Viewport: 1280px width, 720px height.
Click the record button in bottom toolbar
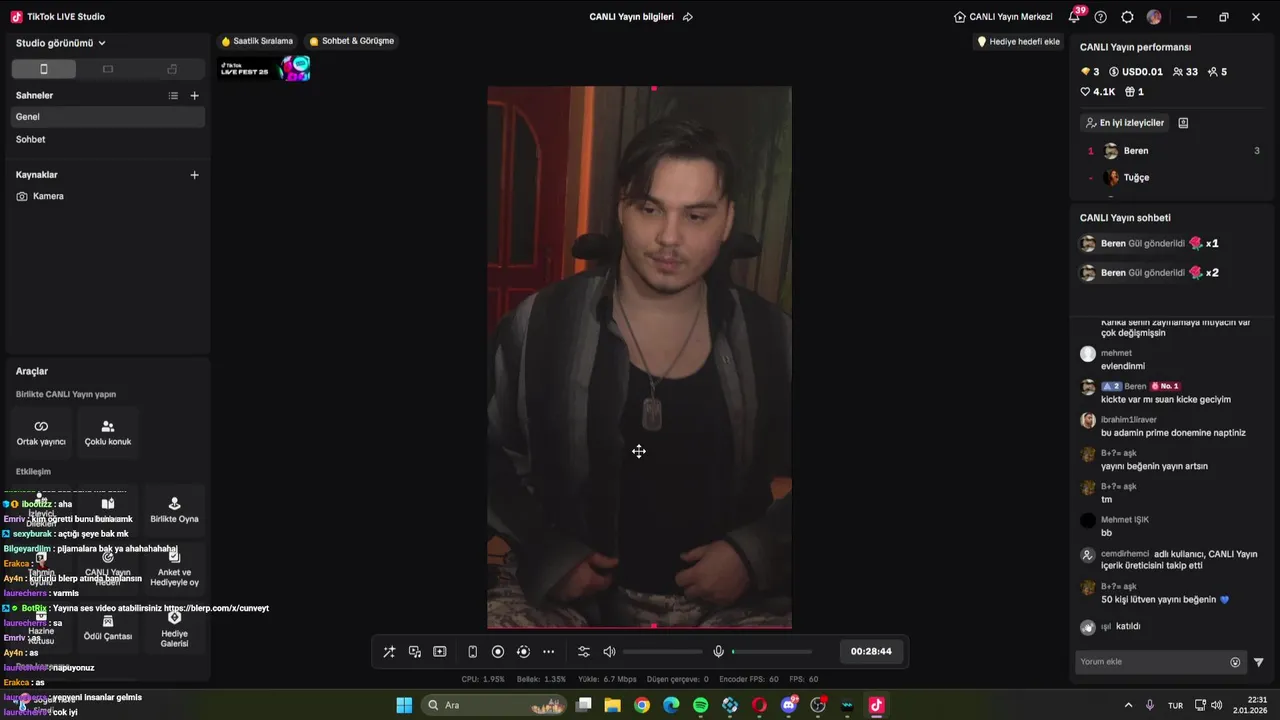click(498, 652)
